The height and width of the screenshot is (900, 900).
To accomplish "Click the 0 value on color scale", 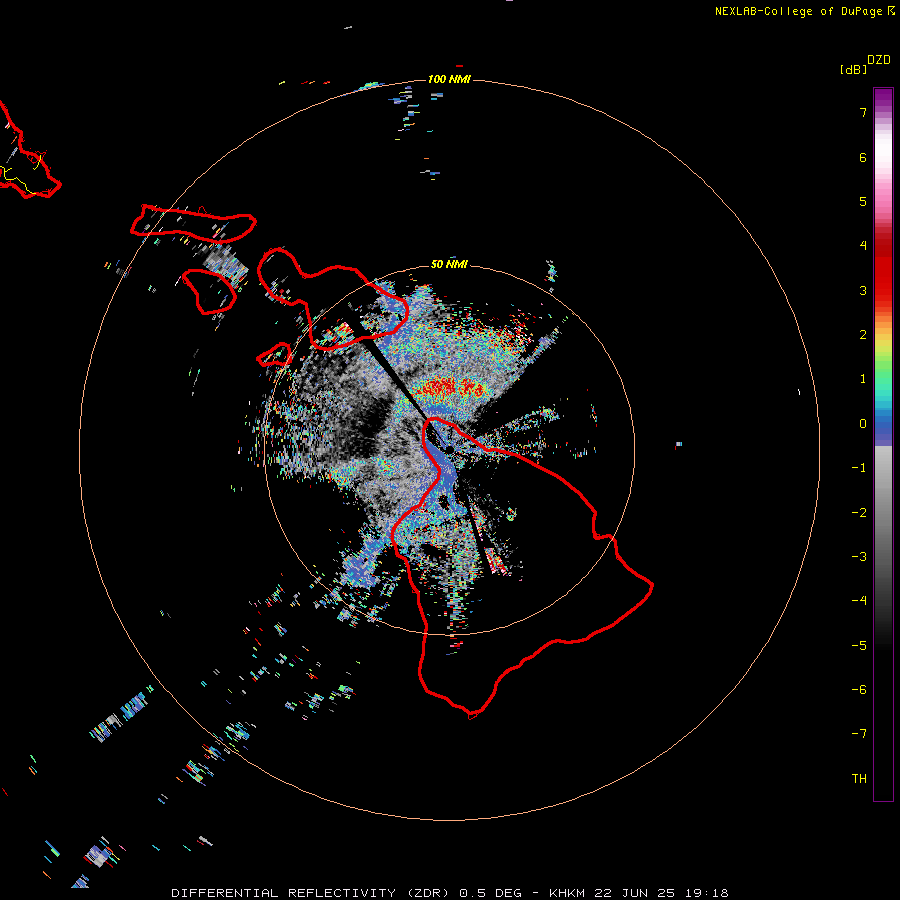I will 863,424.
